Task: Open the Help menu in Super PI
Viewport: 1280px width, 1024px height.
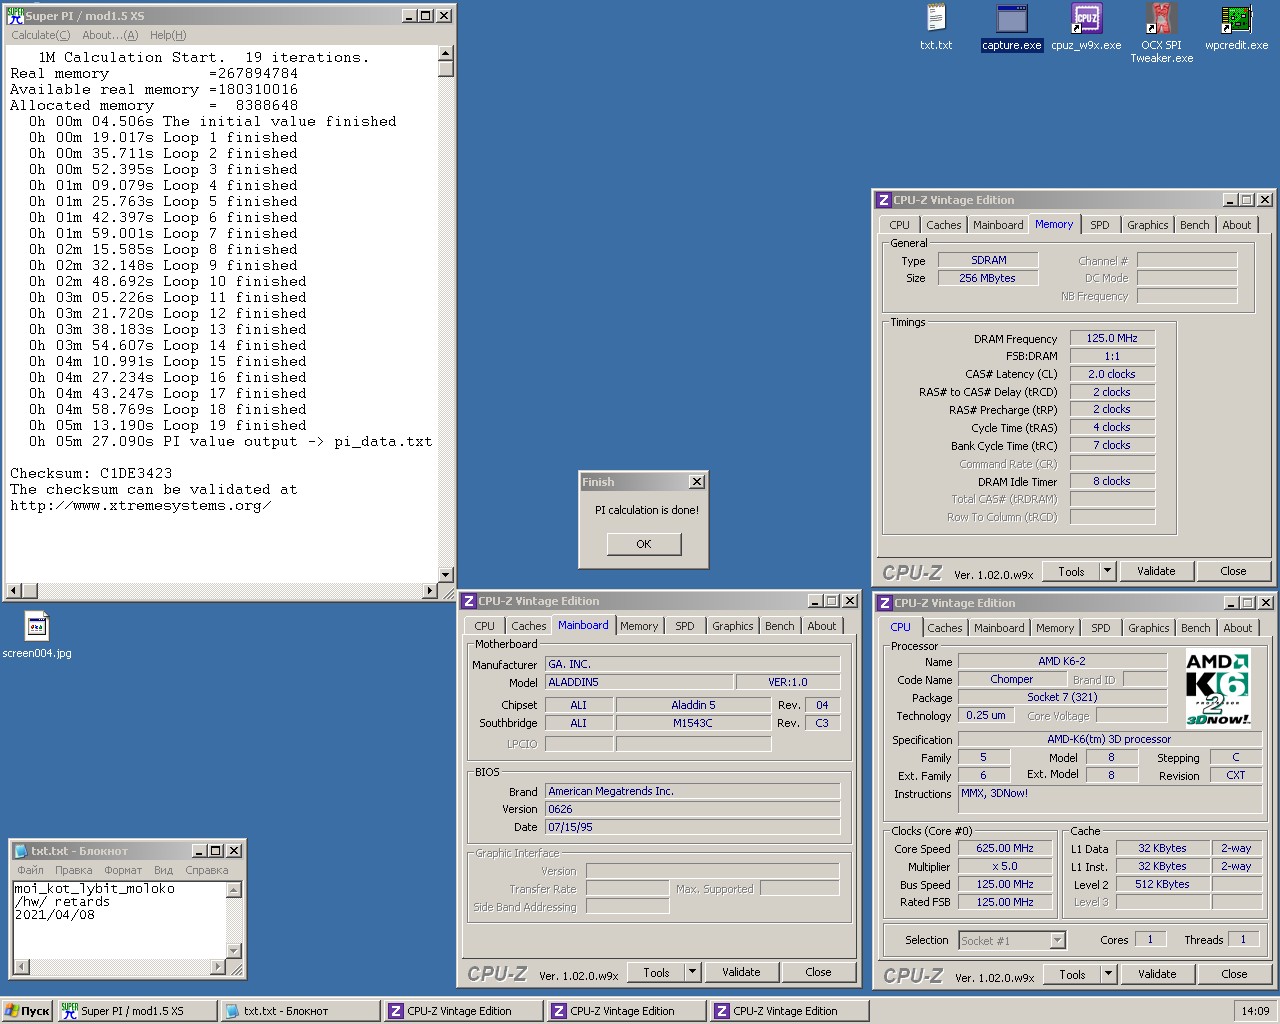Action: tap(168, 35)
